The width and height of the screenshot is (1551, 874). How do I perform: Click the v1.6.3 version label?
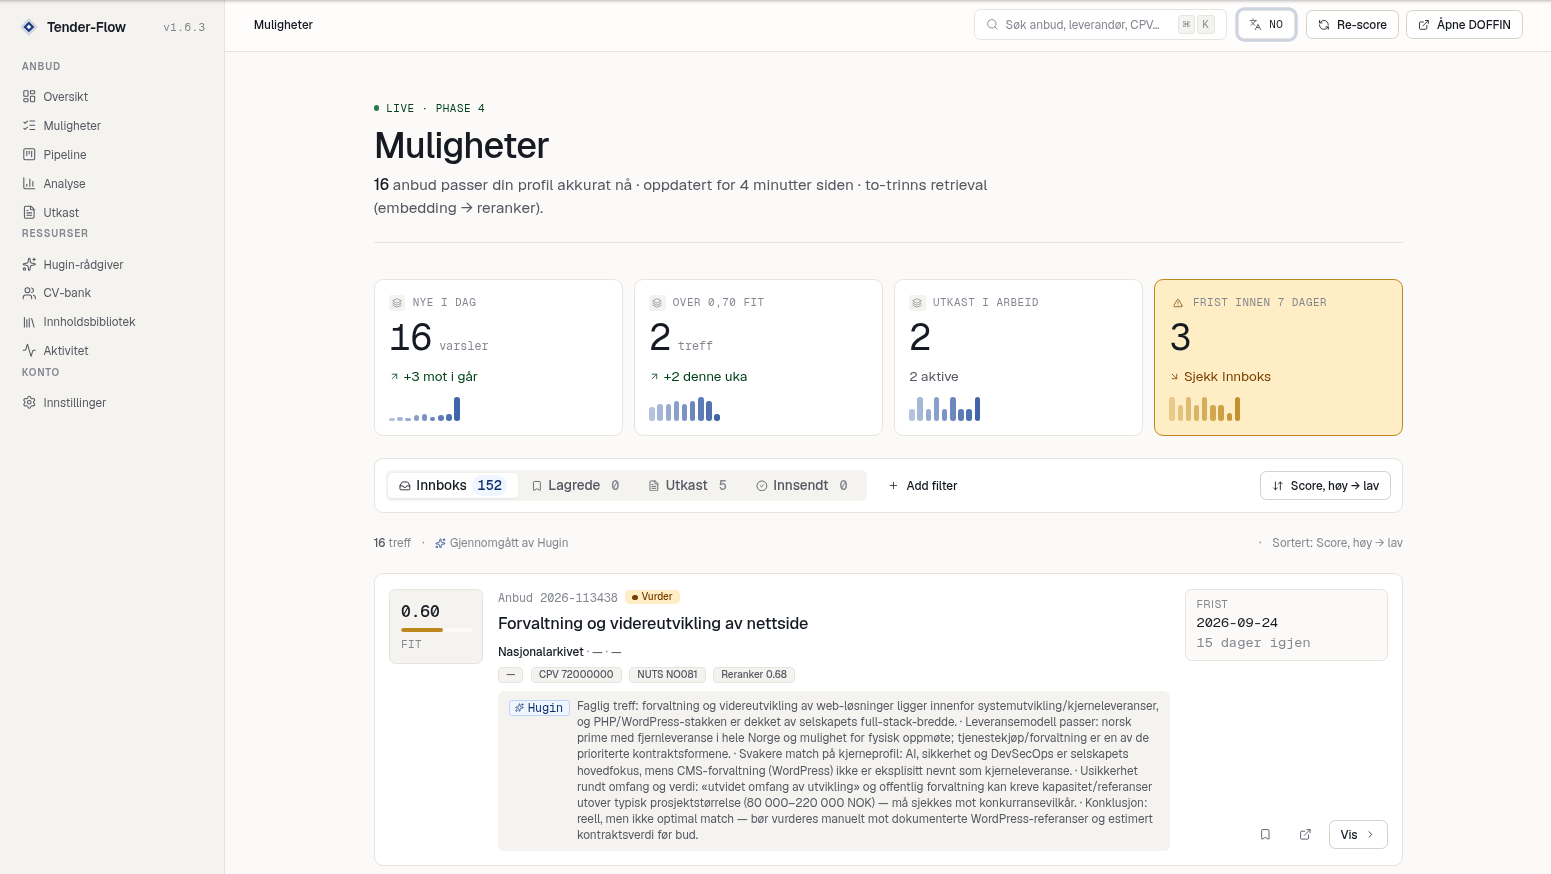[184, 28]
